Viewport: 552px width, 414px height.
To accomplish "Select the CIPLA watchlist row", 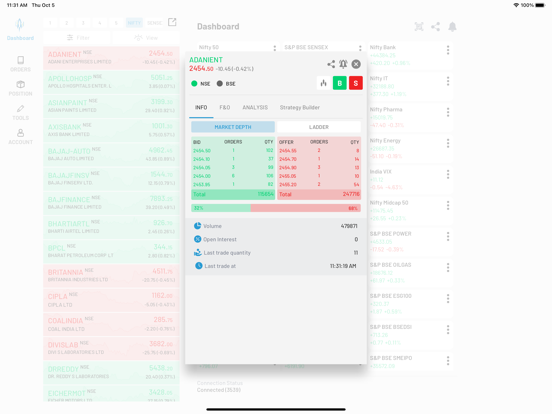I will (111, 300).
